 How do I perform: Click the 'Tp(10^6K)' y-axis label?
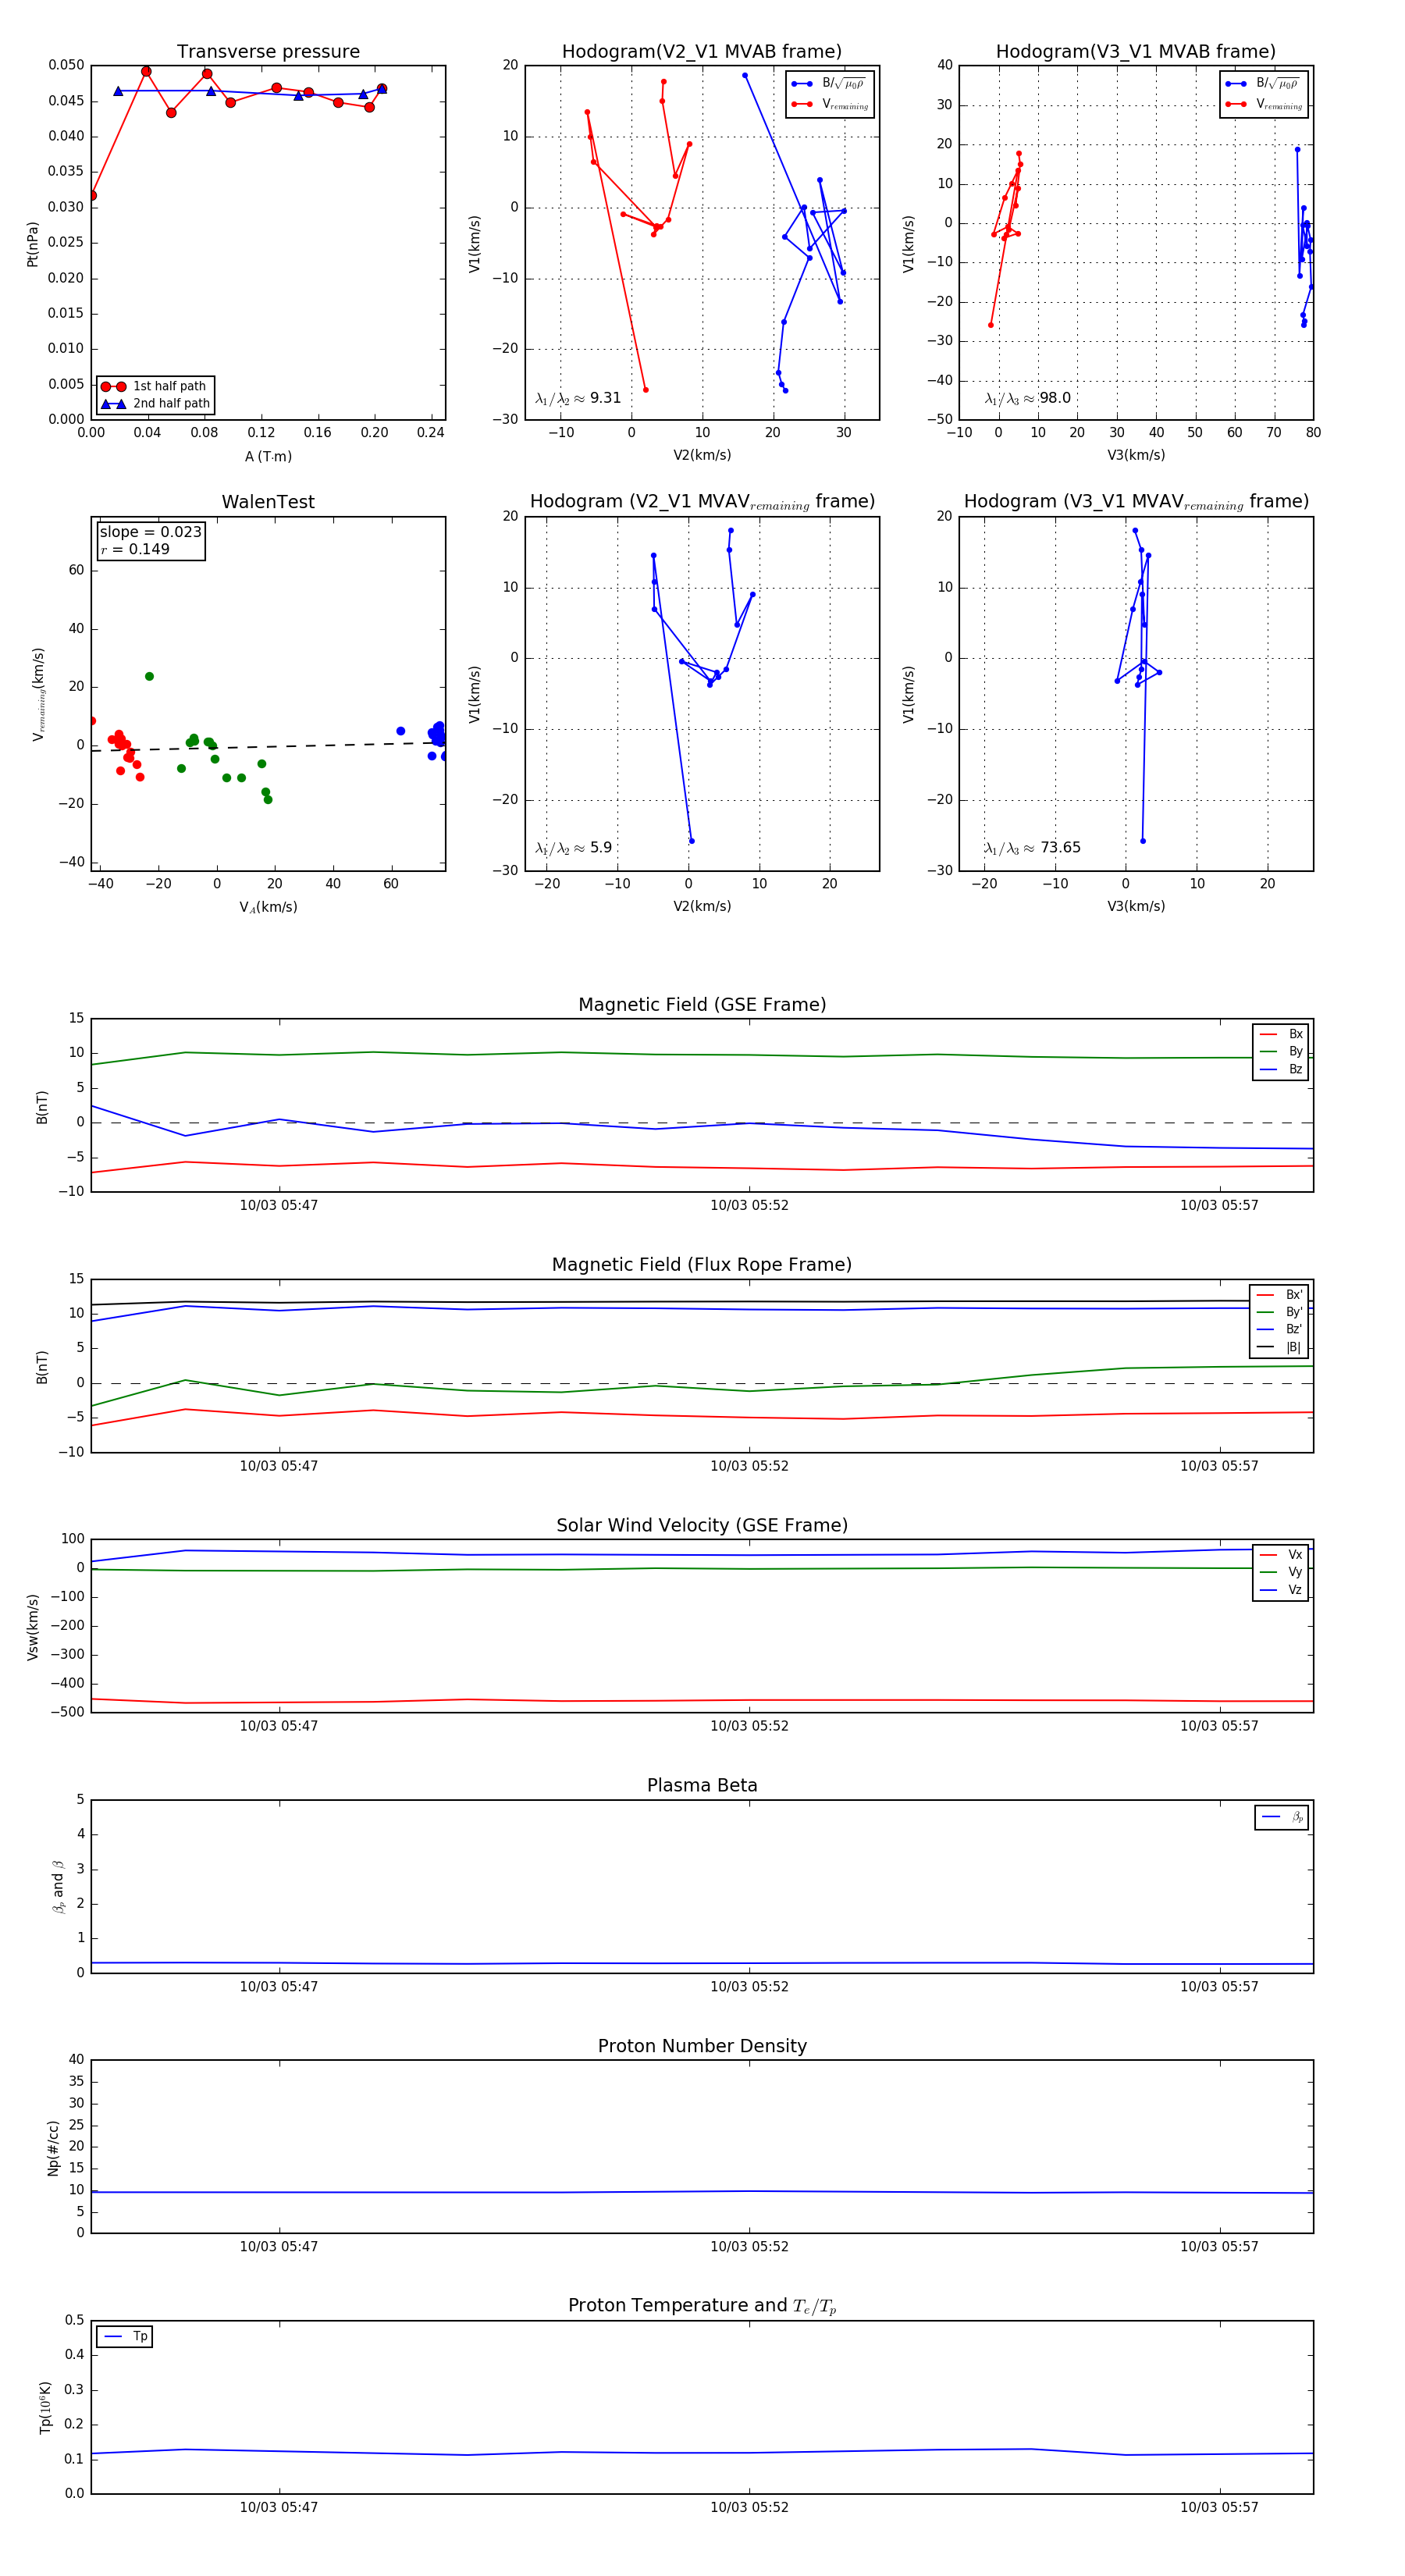(45, 2406)
